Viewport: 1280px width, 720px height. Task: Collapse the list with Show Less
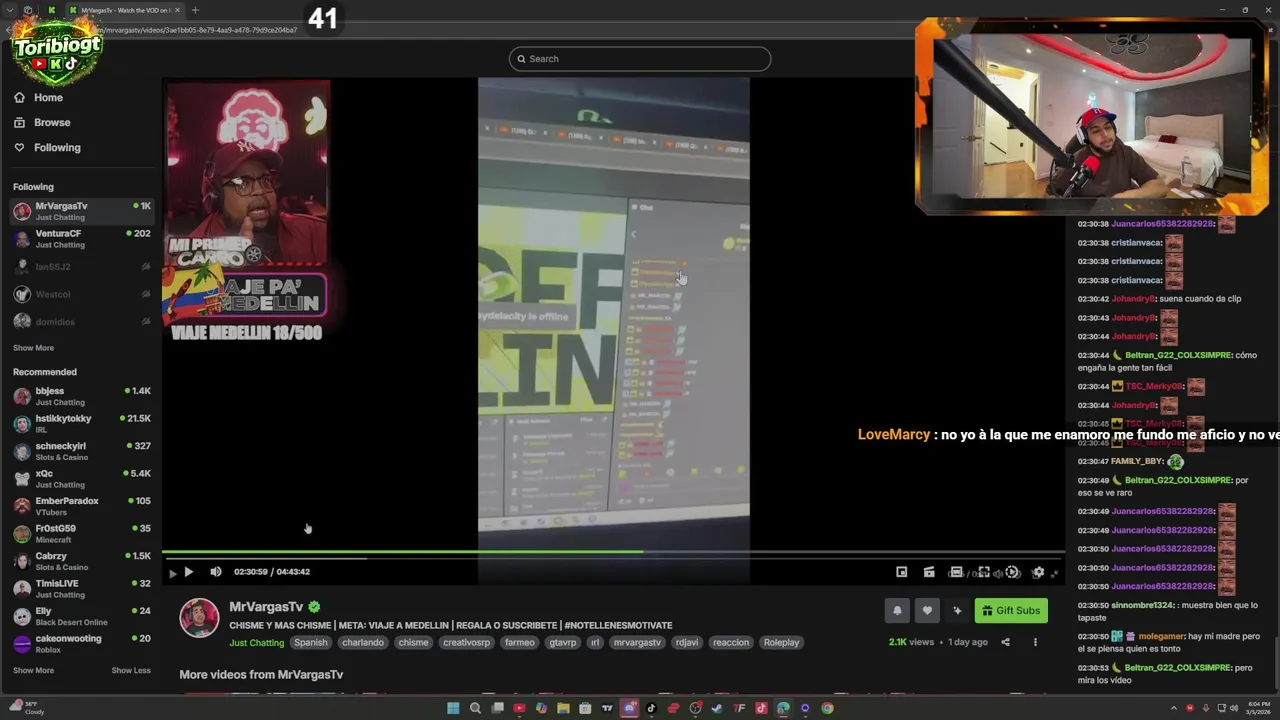pyautogui.click(x=131, y=670)
